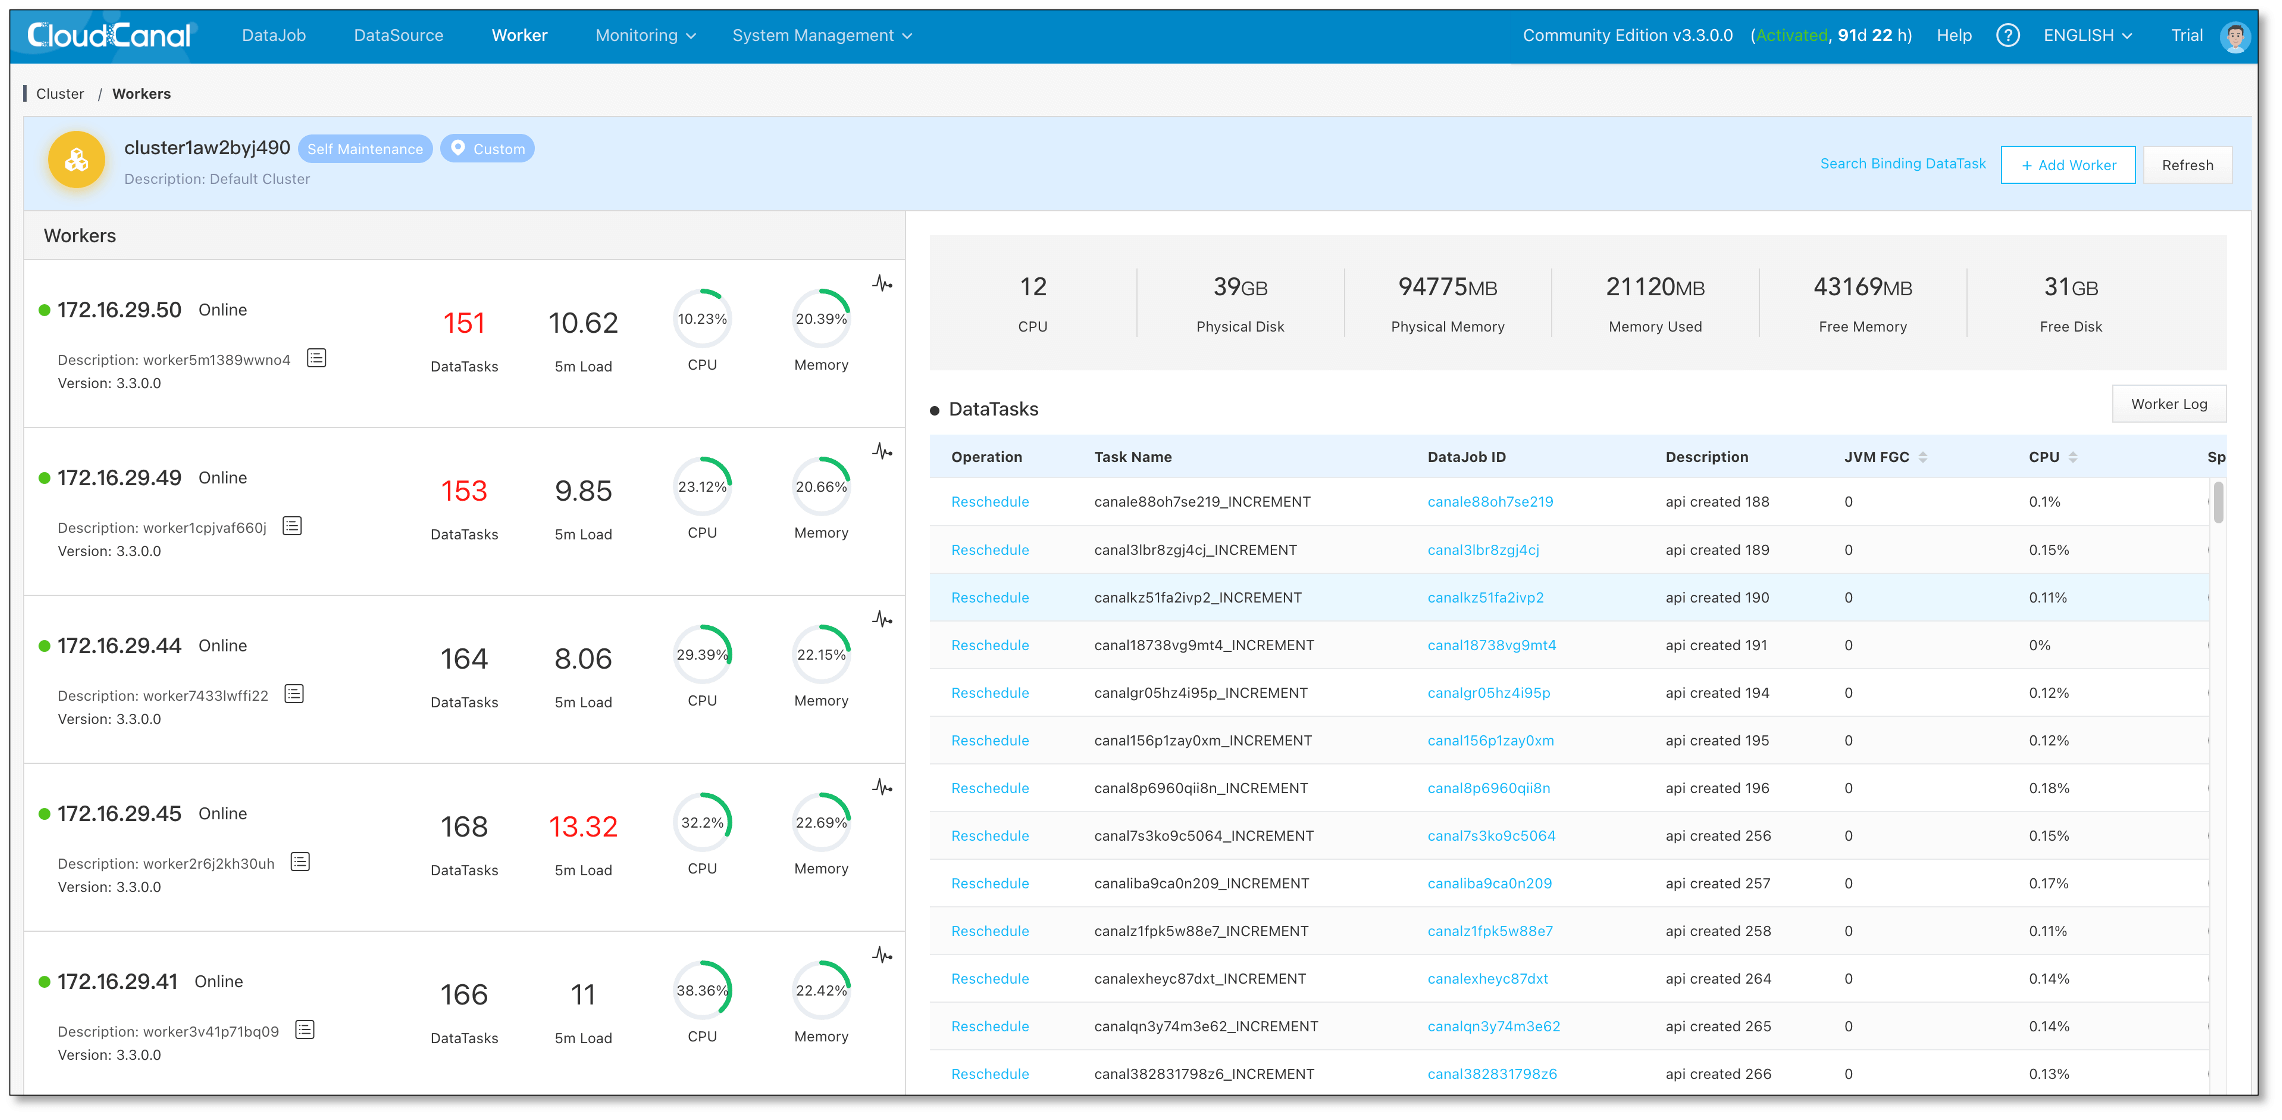This screenshot has width=2282, height=1120.
Task: Click the Add Worker button
Action: point(2067,165)
